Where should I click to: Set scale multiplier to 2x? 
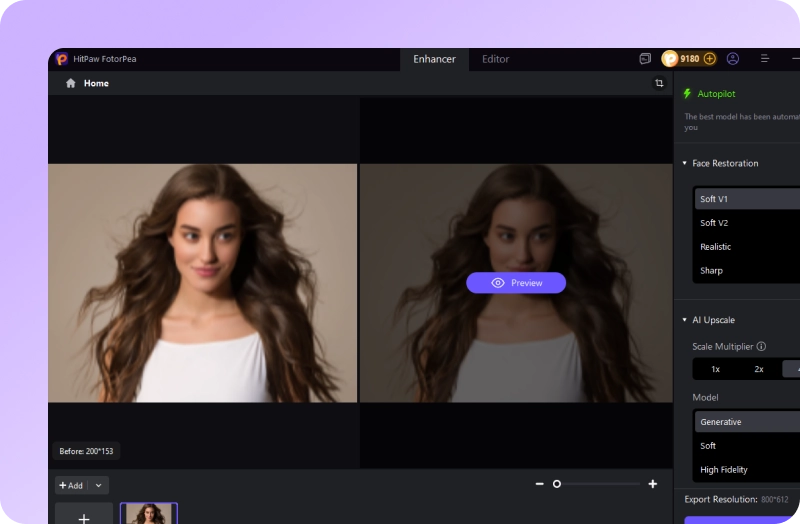point(759,369)
